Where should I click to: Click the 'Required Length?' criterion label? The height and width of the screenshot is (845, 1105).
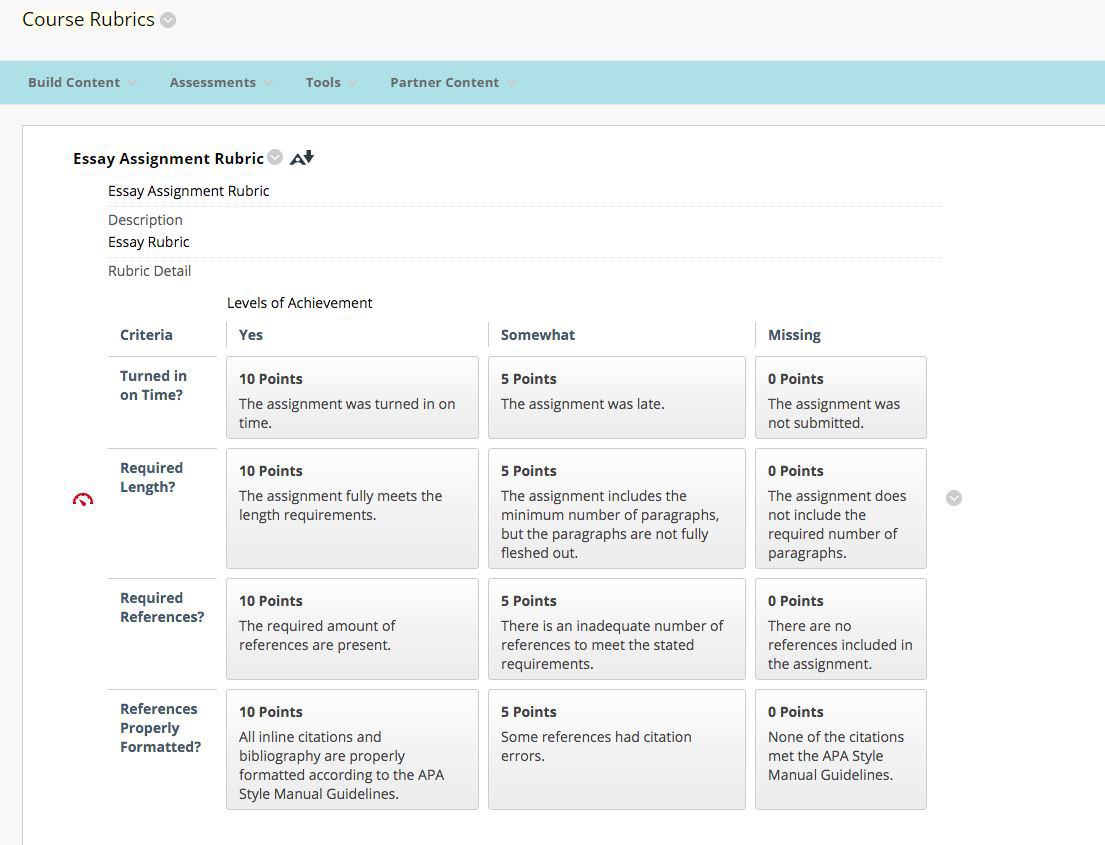coord(152,477)
